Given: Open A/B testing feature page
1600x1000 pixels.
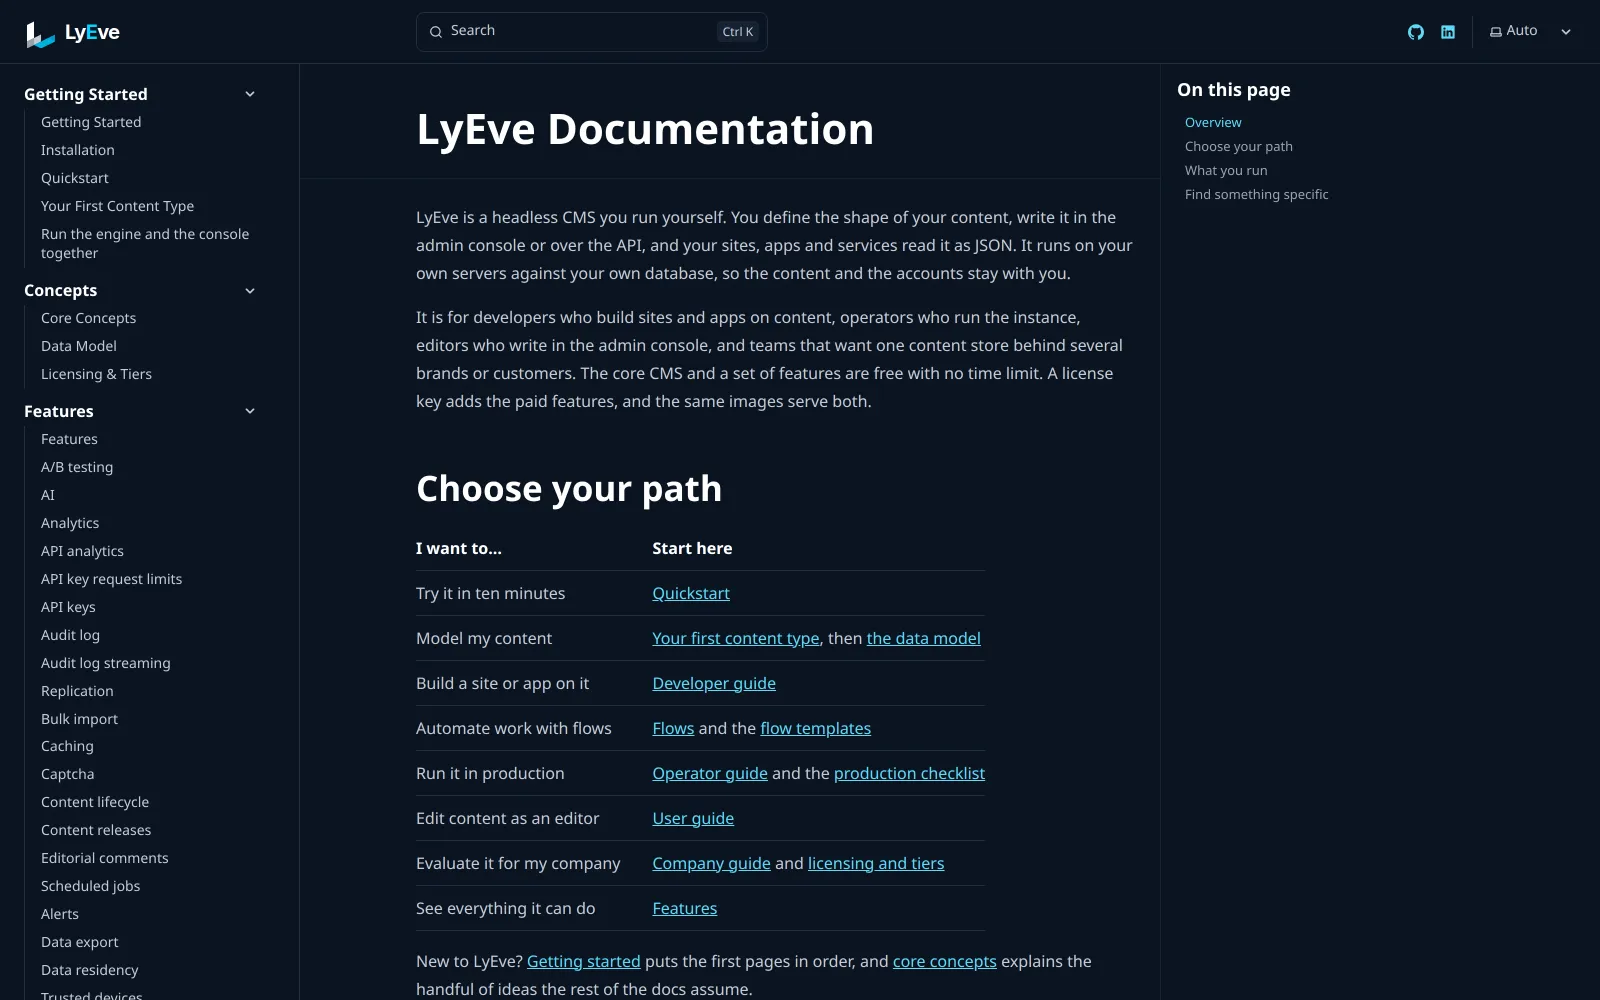Looking at the screenshot, I should pos(77,467).
